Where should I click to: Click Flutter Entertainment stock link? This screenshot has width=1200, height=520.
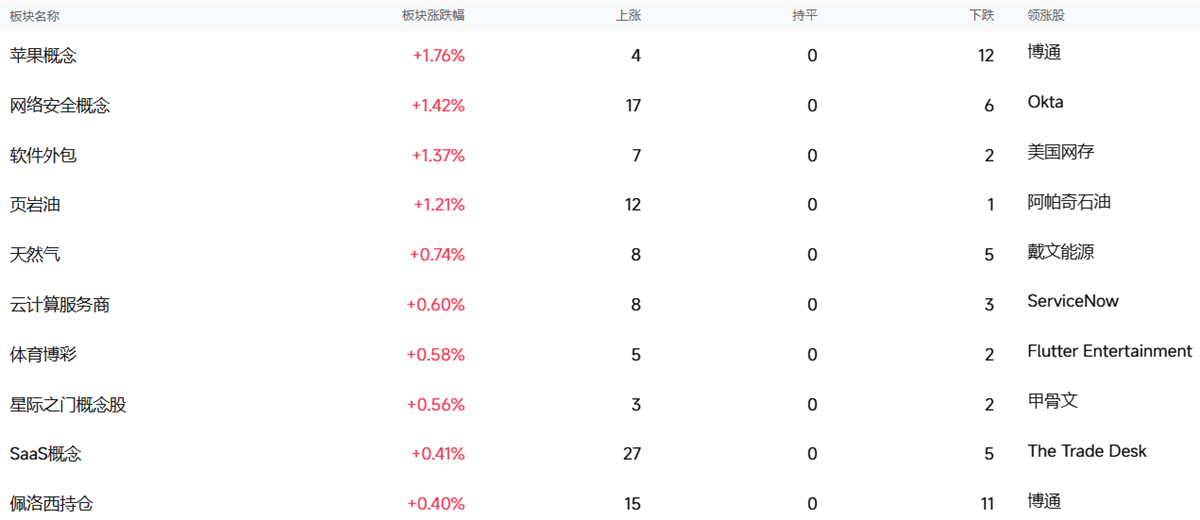(1109, 351)
